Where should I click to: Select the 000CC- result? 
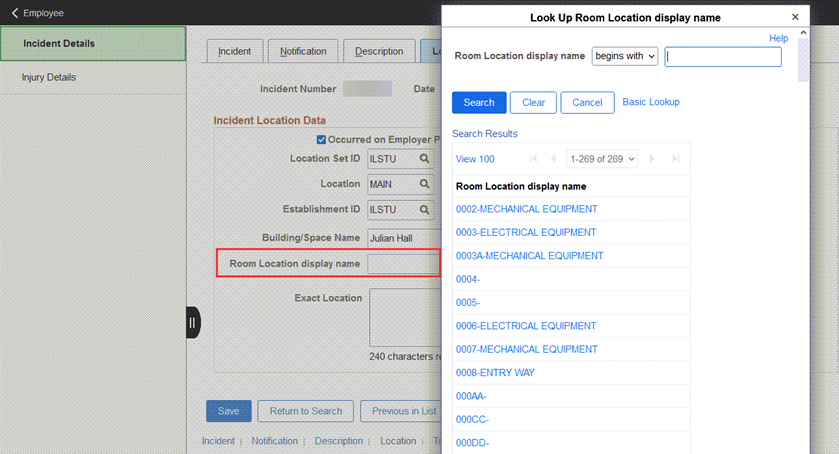[472, 419]
